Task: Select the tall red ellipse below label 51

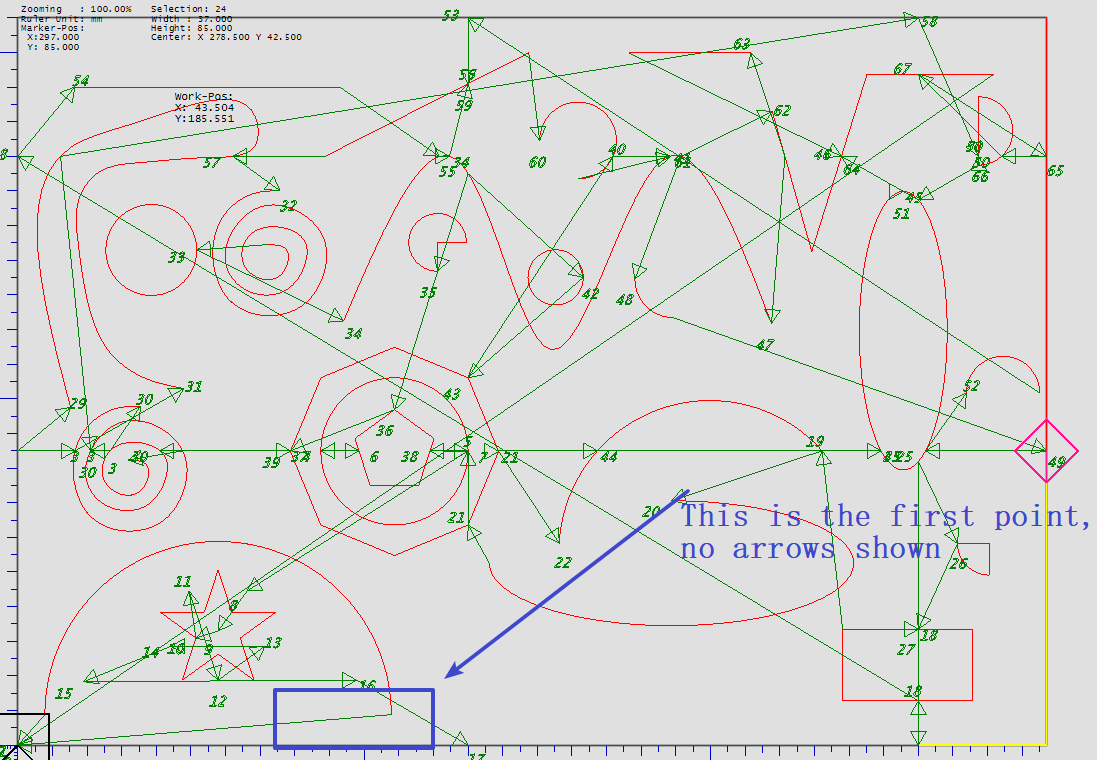Action: (946, 320)
